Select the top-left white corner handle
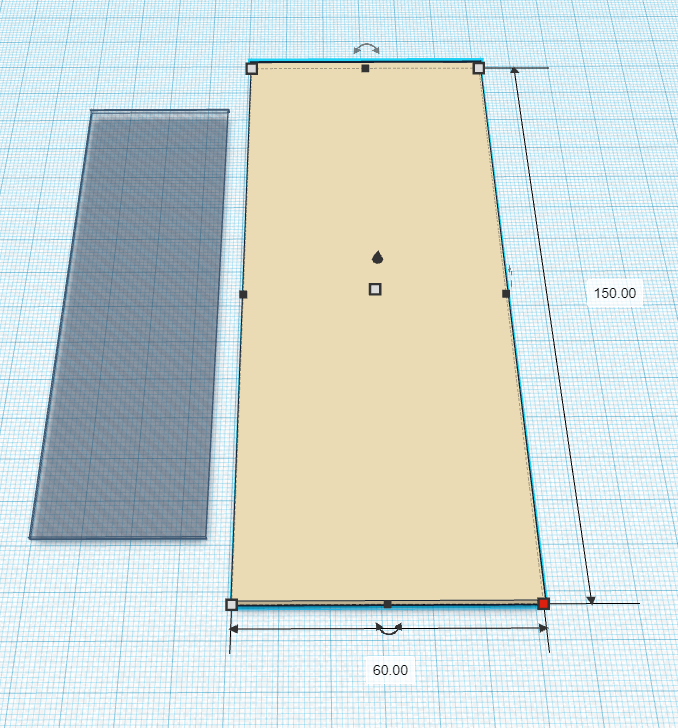Viewport: 678px width, 728px height. pyautogui.click(x=252, y=69)
